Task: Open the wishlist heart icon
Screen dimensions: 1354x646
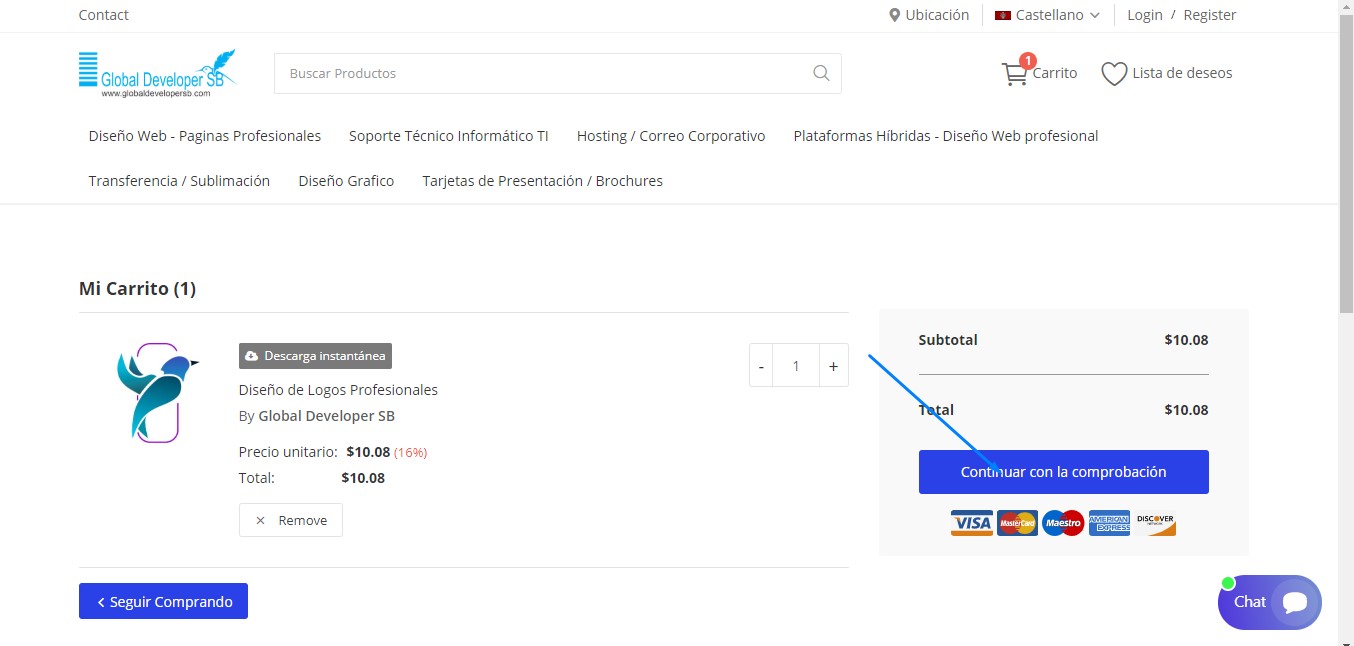Action: 1114,74
